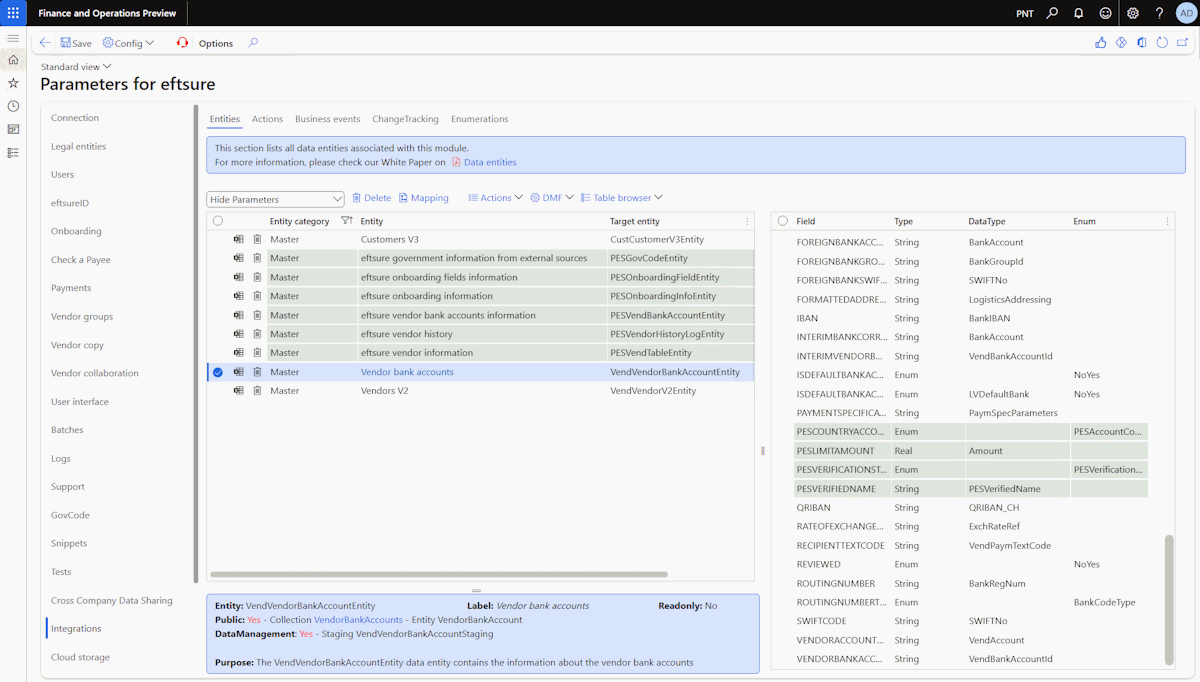1200x682 pixels.
Task: Refresh the page with the circular arrow
Action: 1162,43
